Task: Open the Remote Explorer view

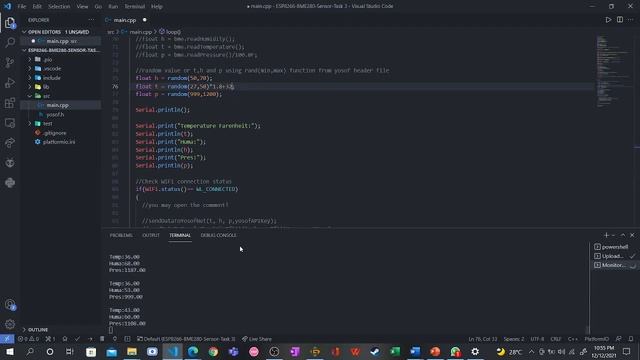Action: pyautogui.click(x=10, y=122)
